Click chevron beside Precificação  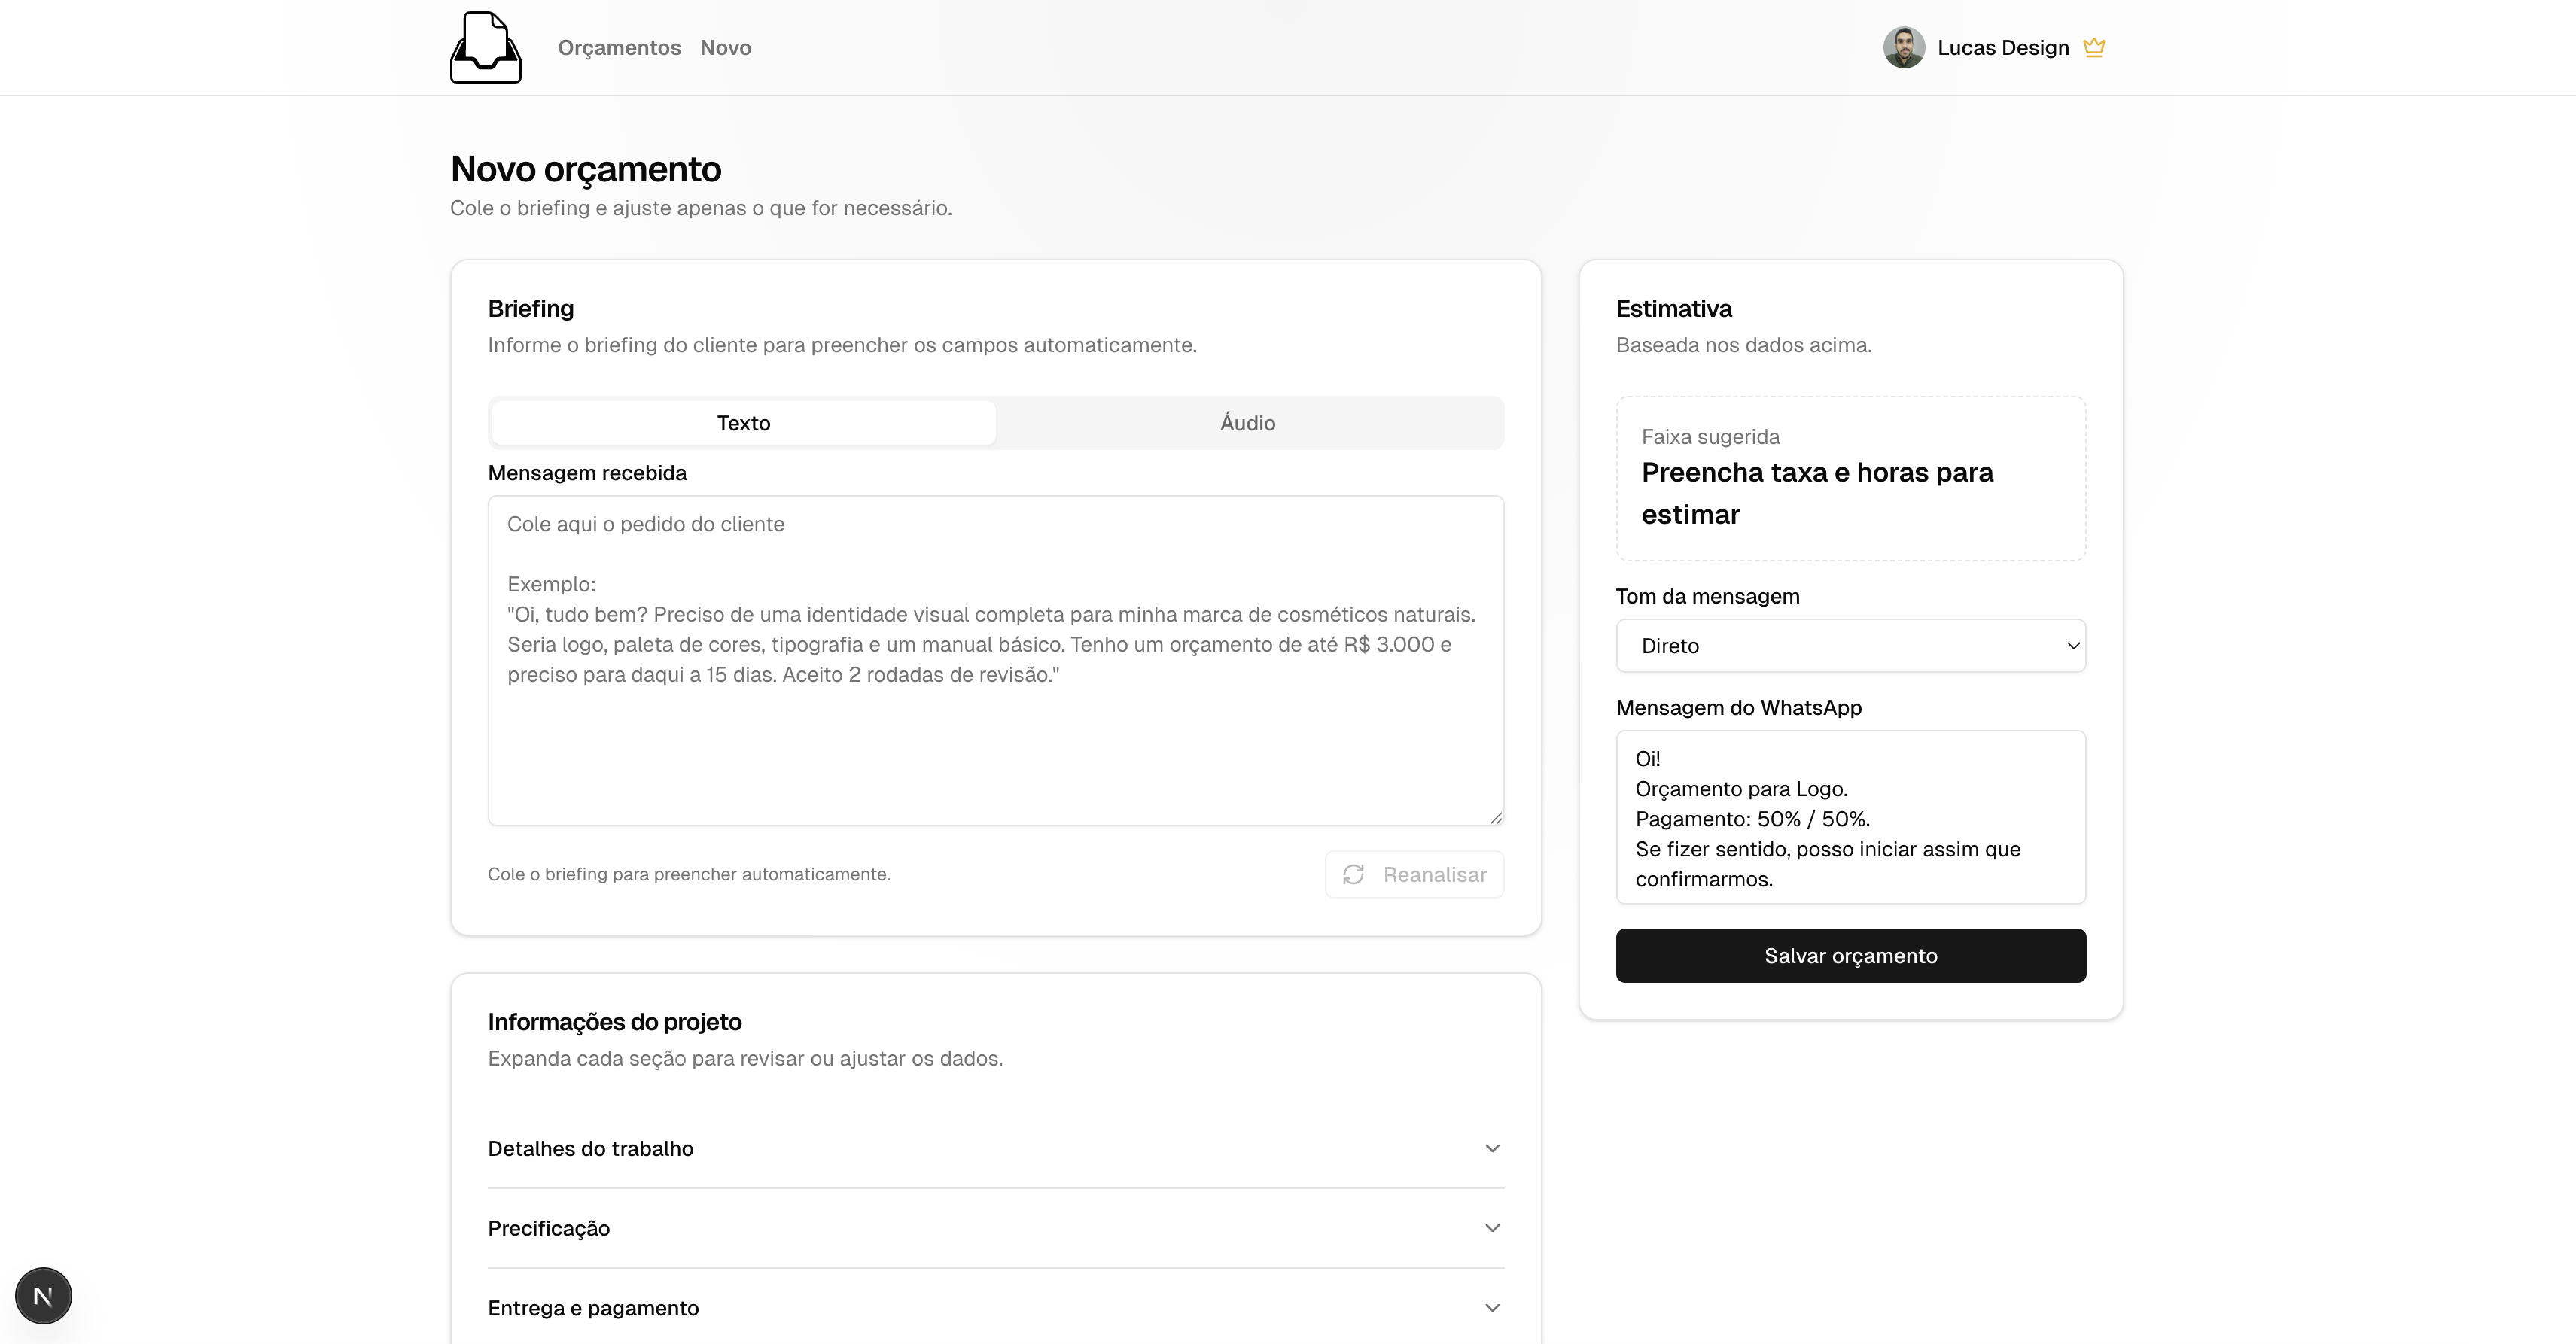tap(1492, 1228)
